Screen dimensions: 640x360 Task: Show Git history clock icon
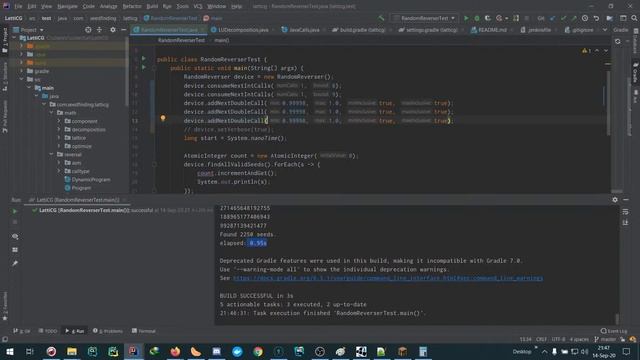(x=585, y=18)
